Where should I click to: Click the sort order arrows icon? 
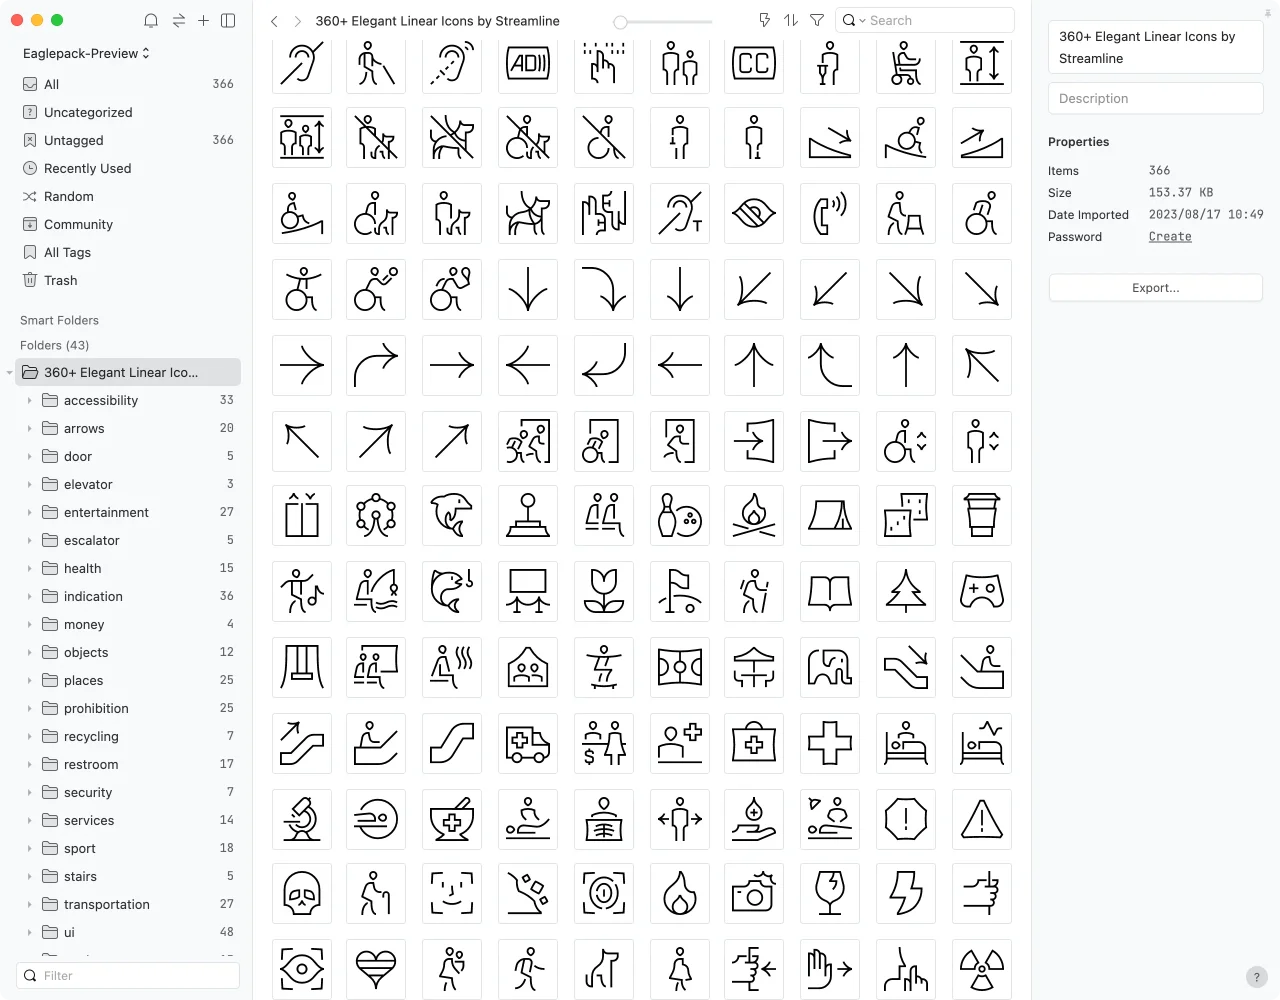791,20
